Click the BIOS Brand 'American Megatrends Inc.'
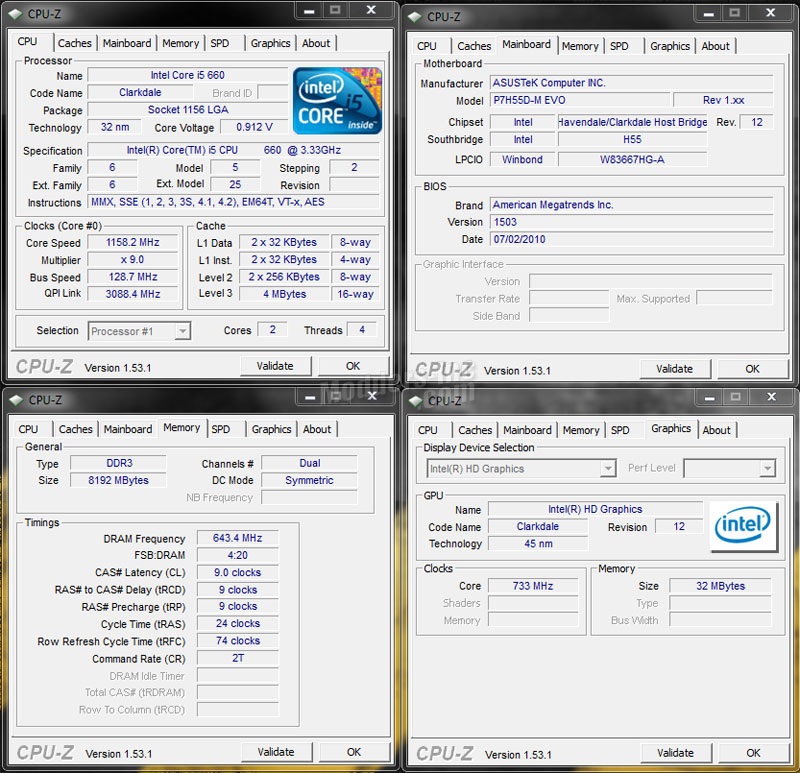Viewport: 800px width, 773px height. tap(632, 205)
